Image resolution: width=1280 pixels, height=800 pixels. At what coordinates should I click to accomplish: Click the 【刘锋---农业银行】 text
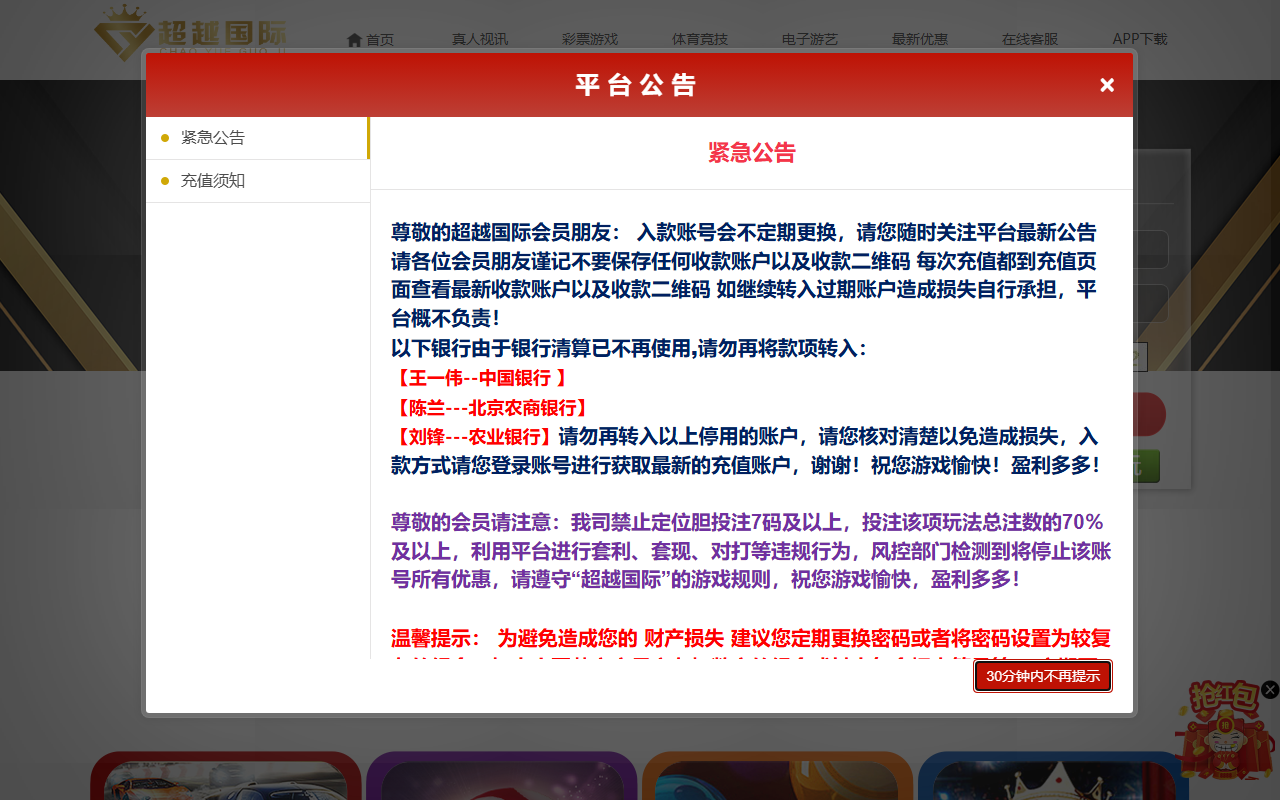click(x=472, y=437)
